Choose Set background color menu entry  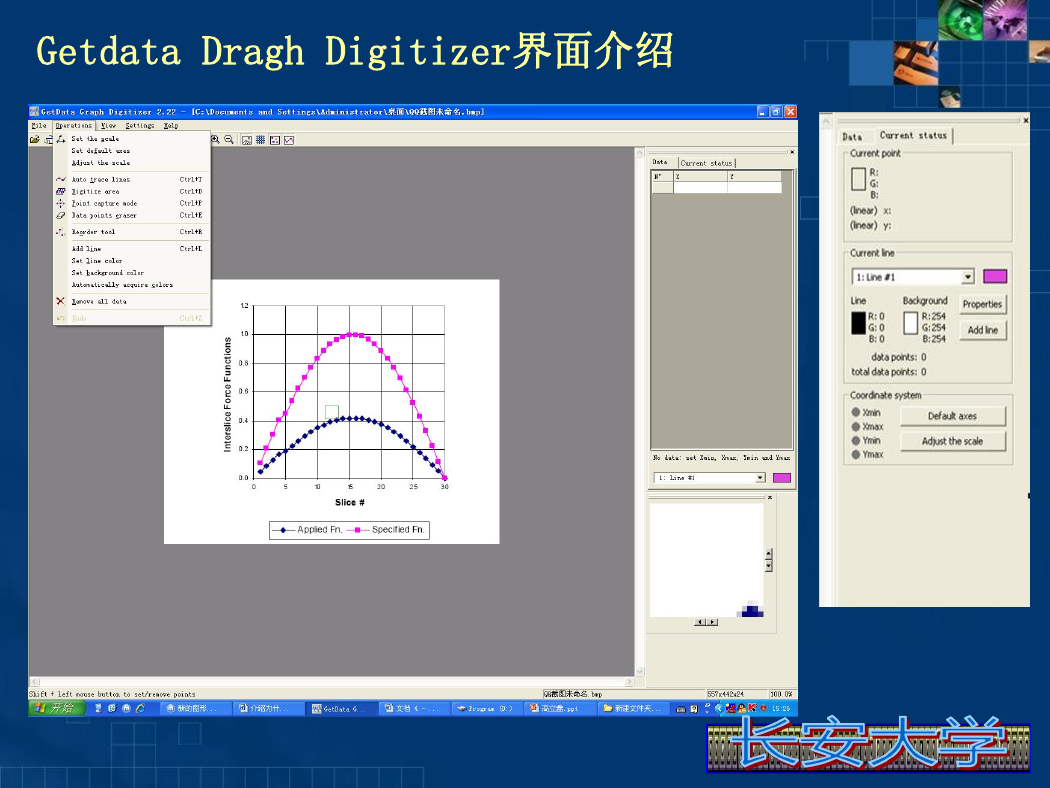click(132, 272)
